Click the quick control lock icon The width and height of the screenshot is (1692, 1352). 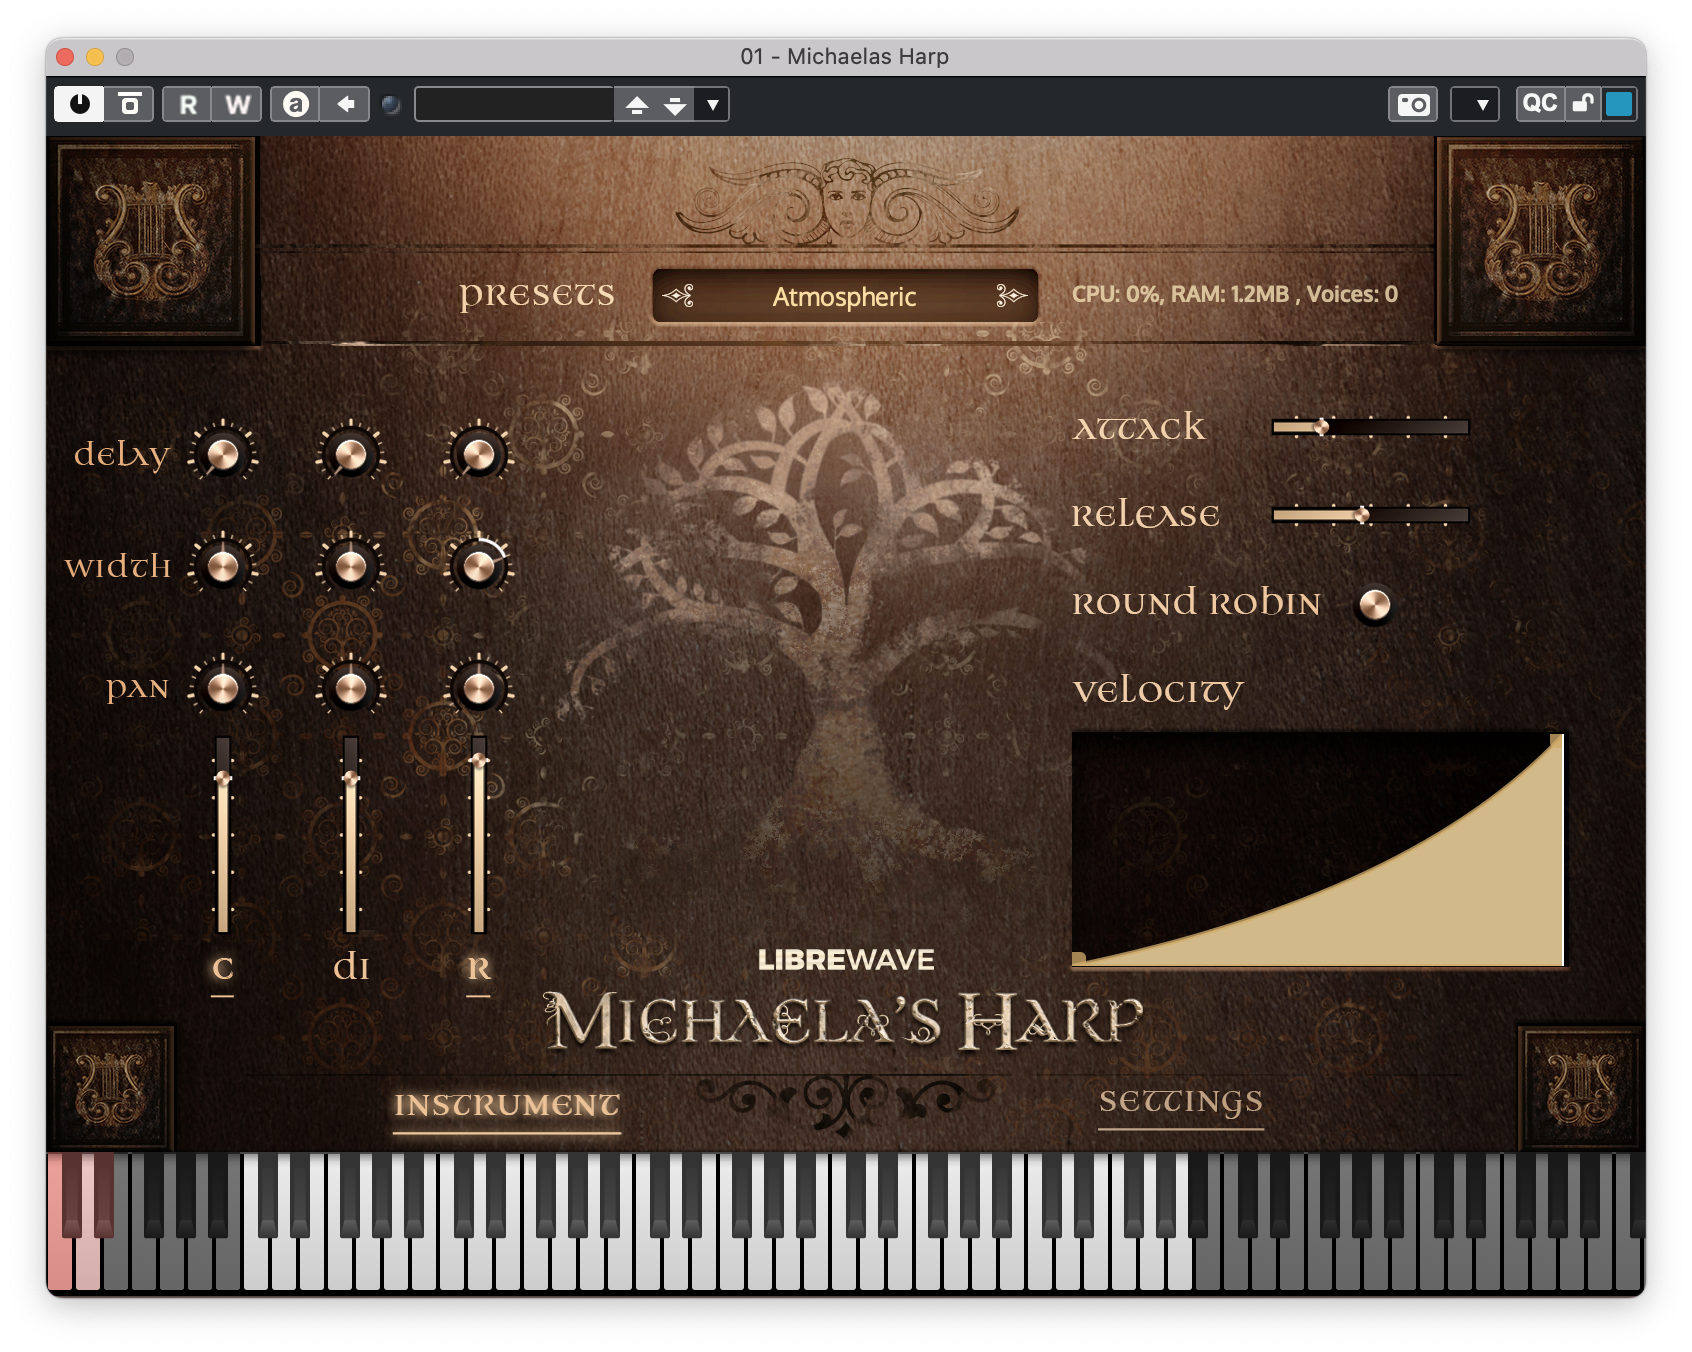[x=1583, y=103]
